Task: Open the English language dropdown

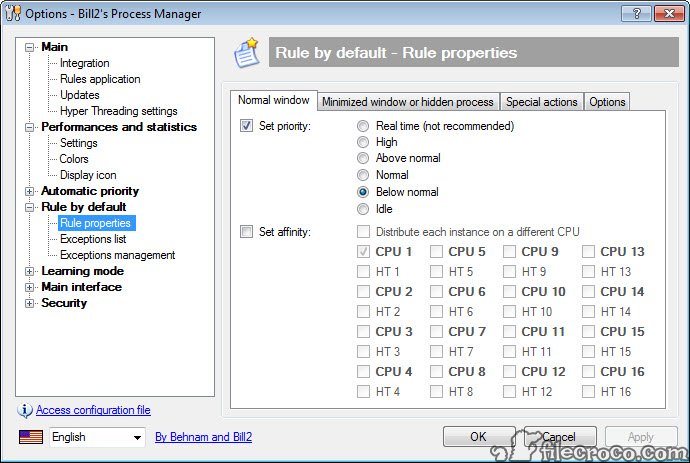Action: 97,437
